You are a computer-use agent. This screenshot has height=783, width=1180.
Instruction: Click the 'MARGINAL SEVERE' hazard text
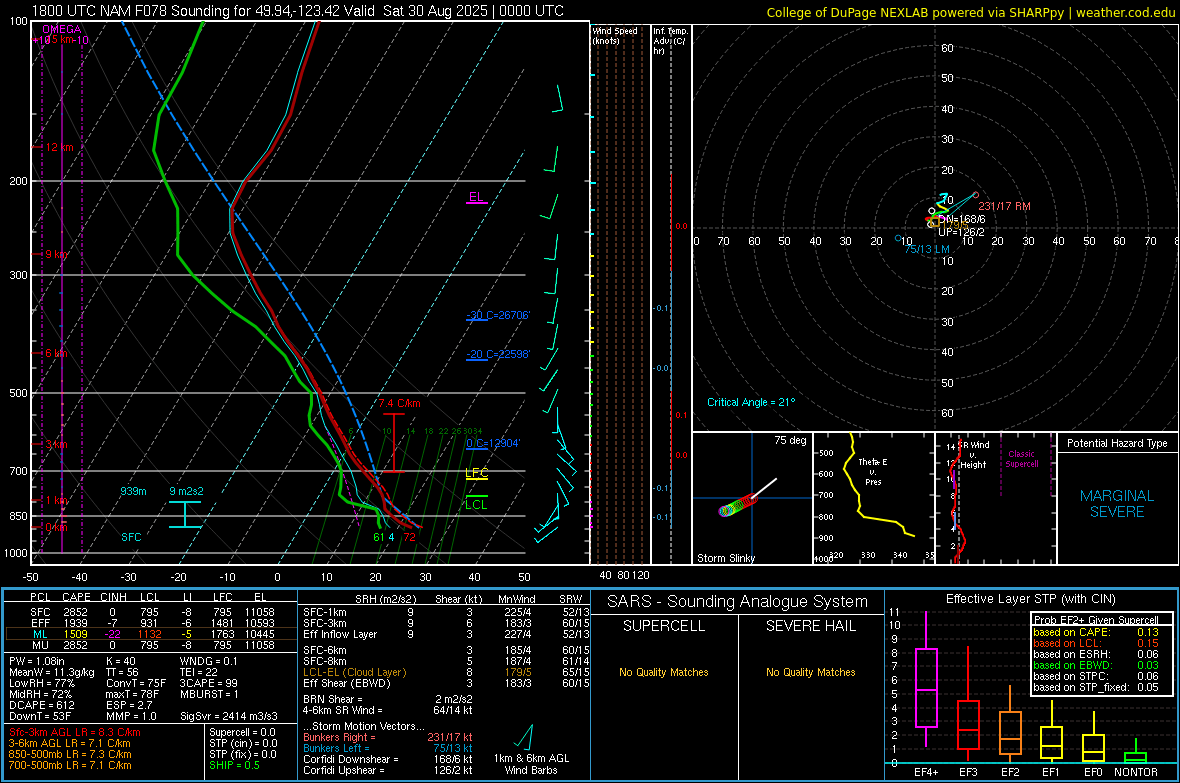tap(1117, 504)
